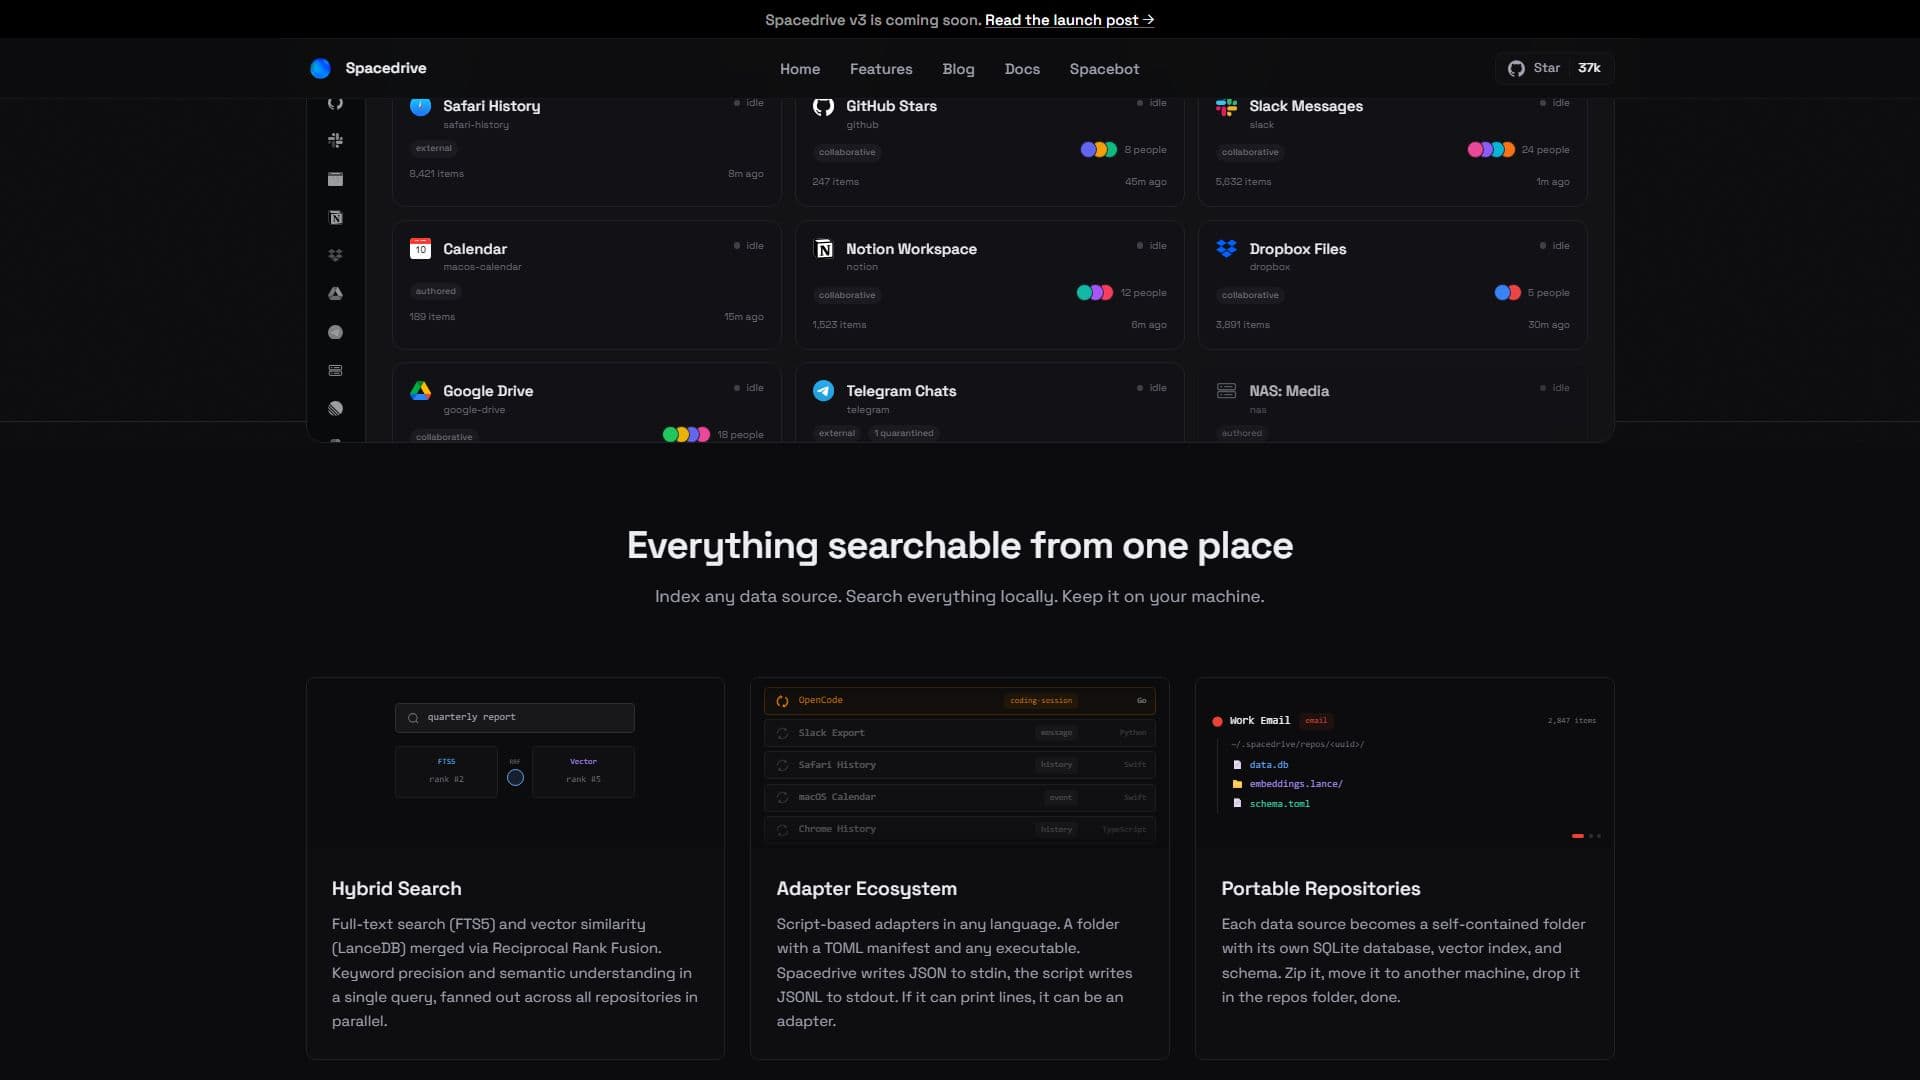Click the 37k star count

click(x=1589, y=68)
